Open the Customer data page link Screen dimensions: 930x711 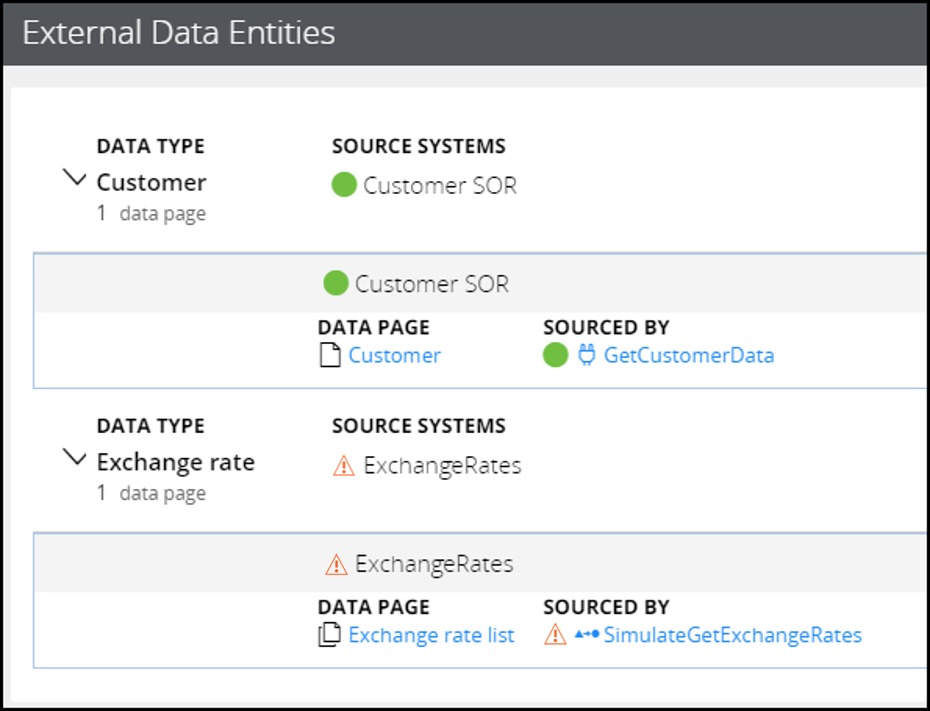394,355
